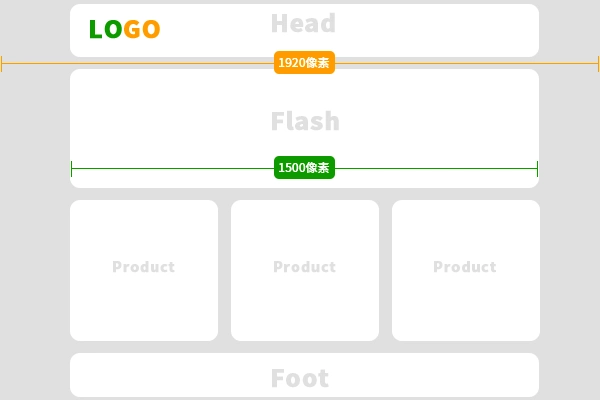
Task: Click the right end tick of the green 1500 line
Action: tap(537, 168)
